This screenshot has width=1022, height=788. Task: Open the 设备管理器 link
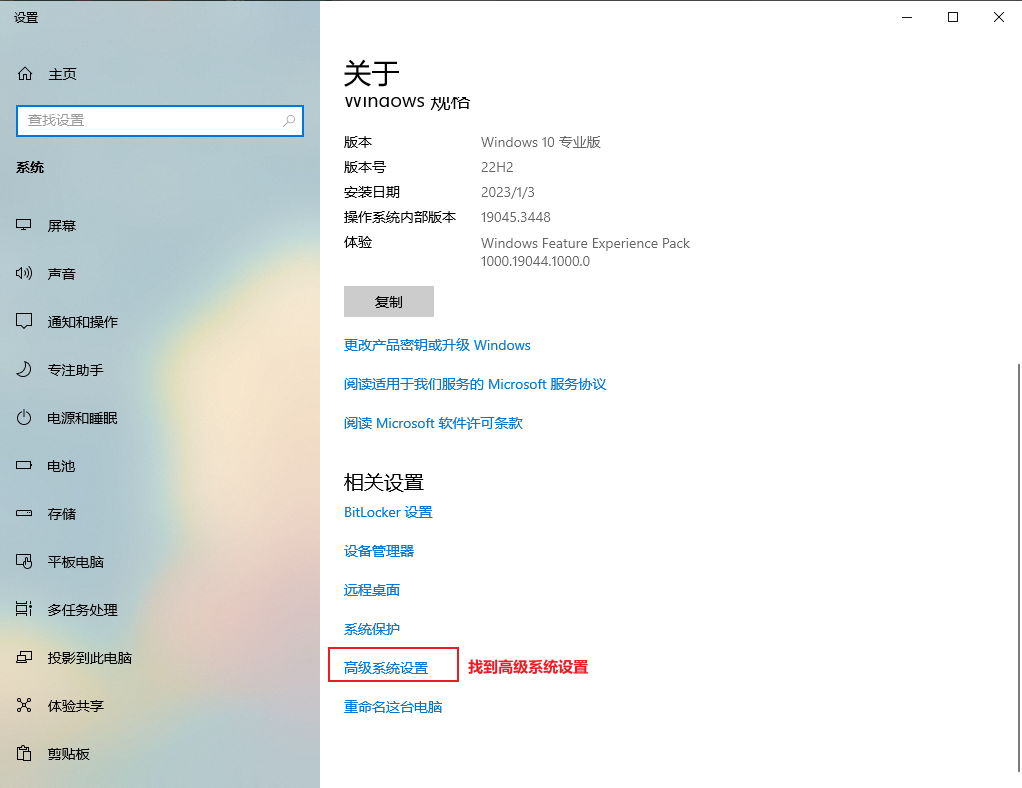coord(379,551)
